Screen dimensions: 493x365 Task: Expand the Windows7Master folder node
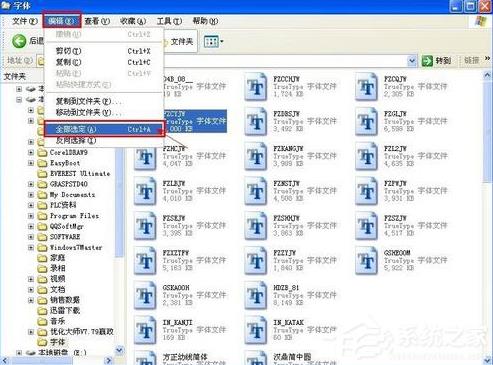click(x=31, y=248)
